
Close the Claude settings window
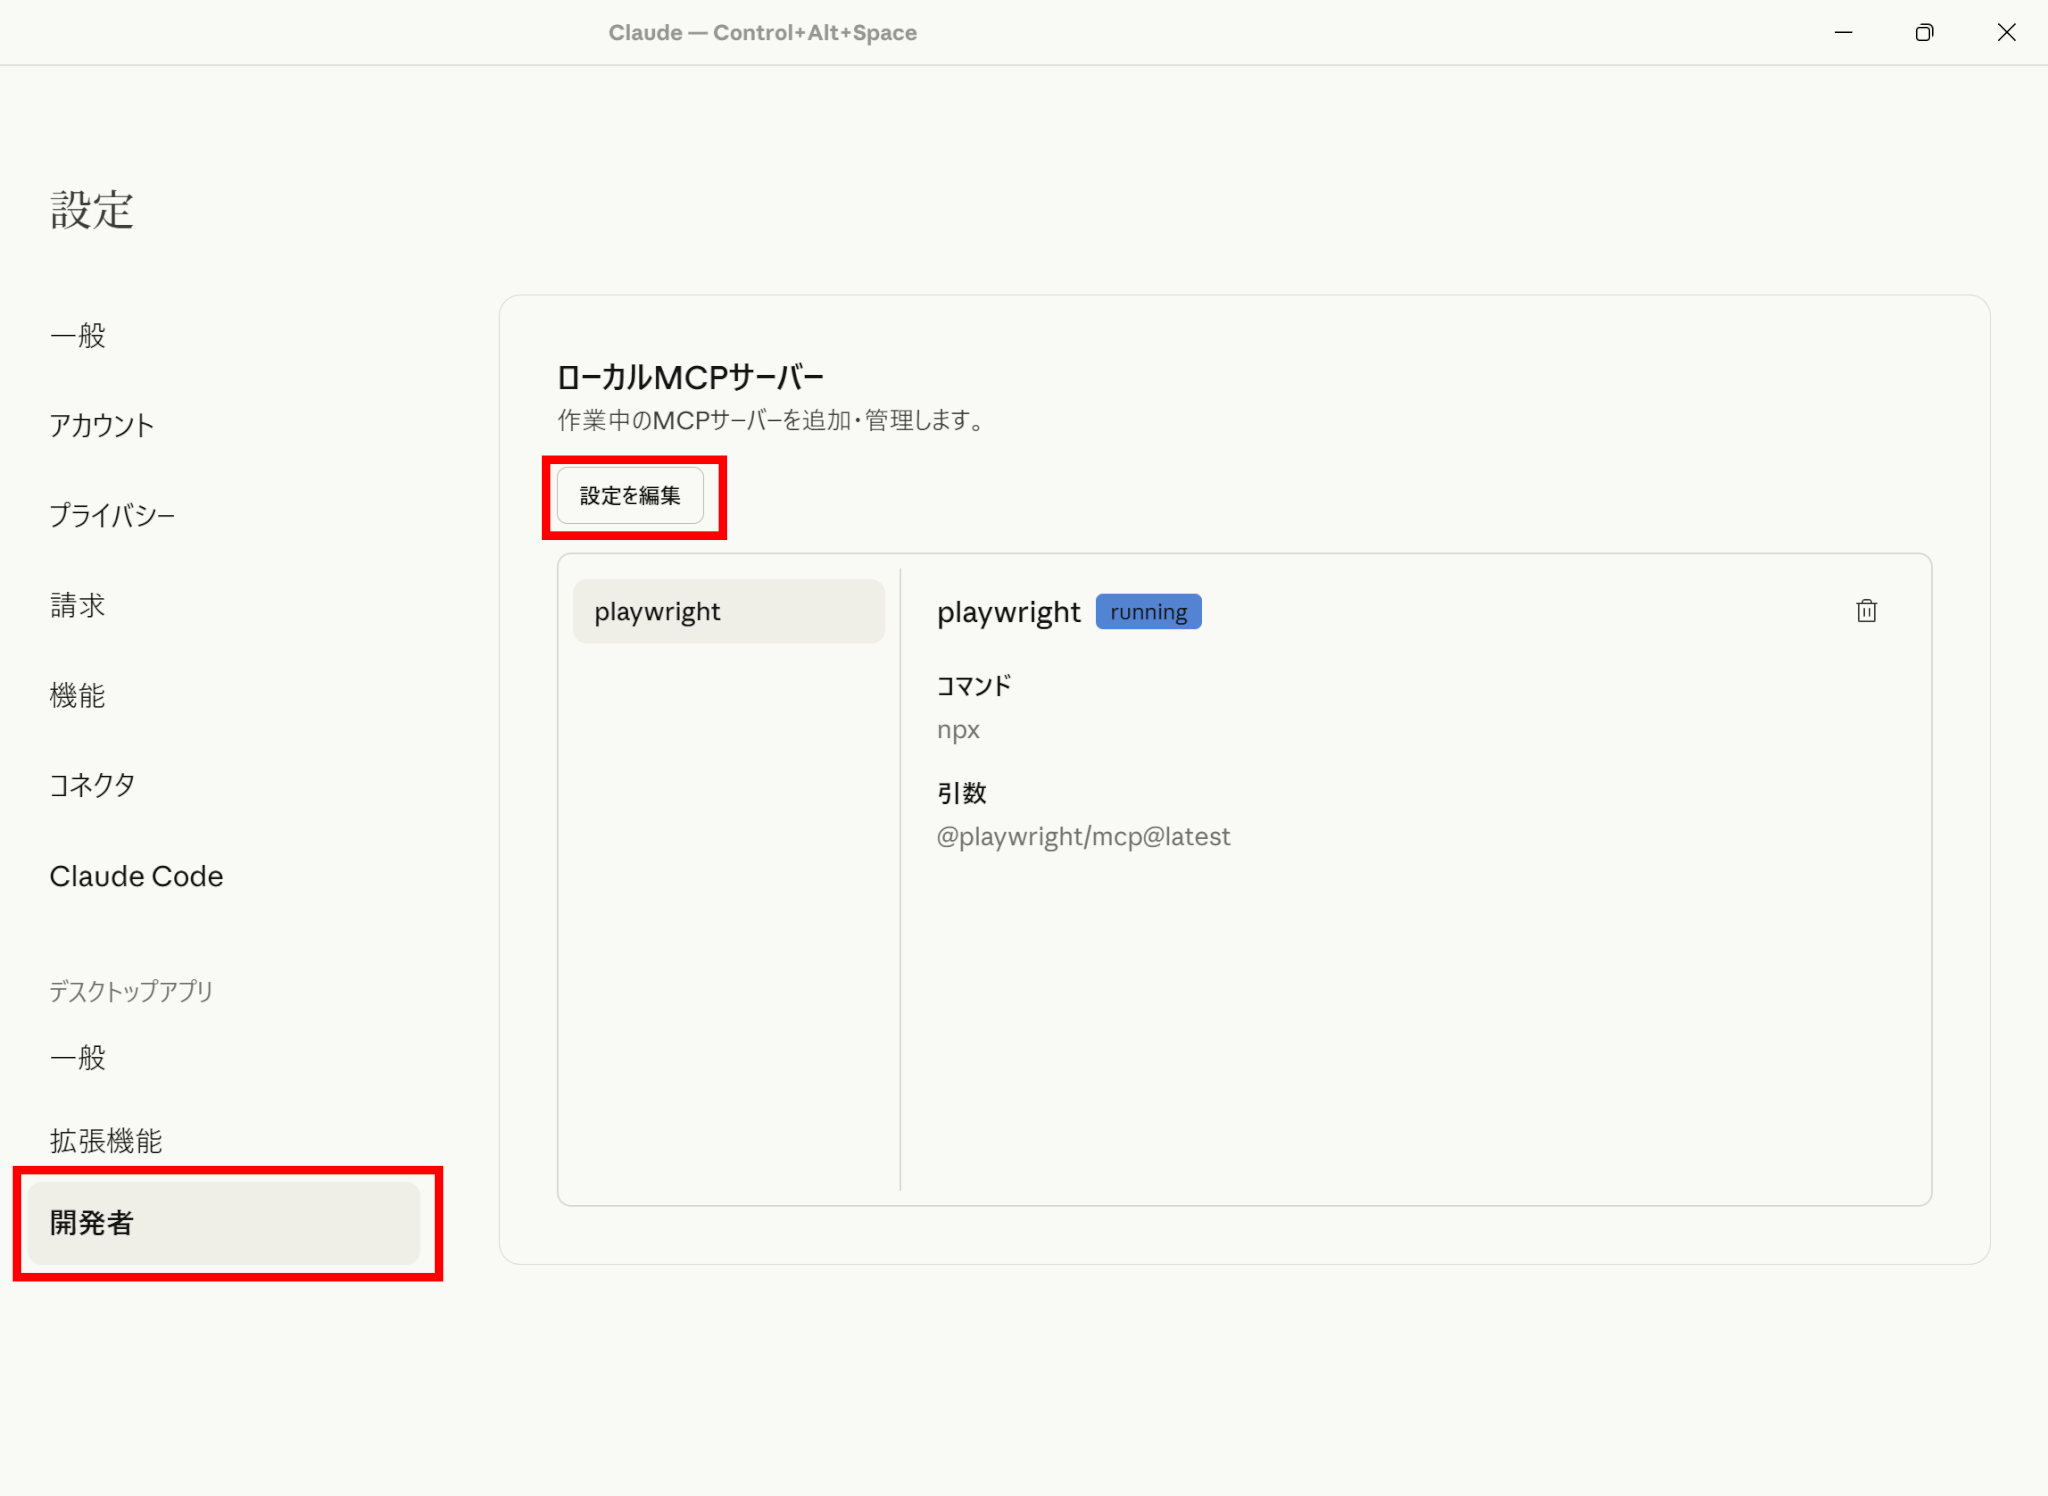click(2006, 33)
